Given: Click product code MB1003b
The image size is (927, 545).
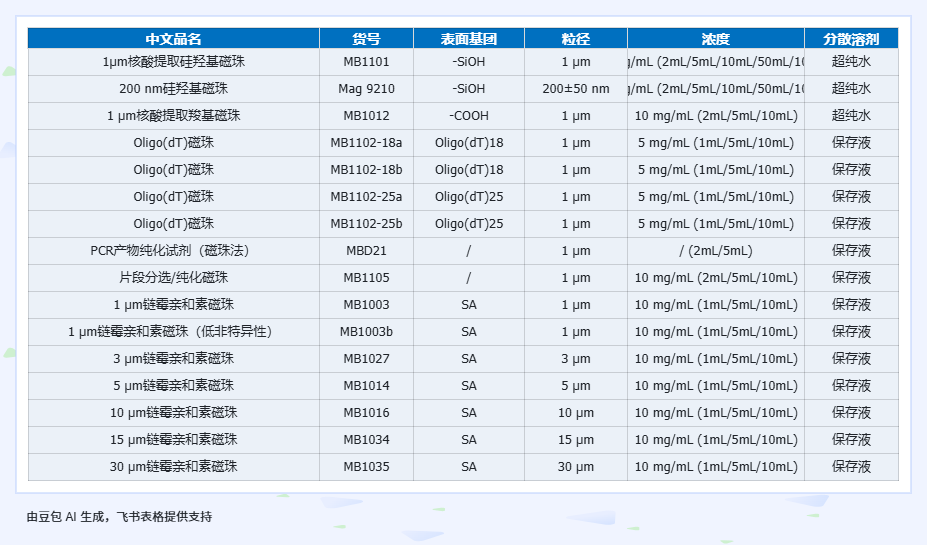Looking at the screenshot, I should (x=366, y=332).
